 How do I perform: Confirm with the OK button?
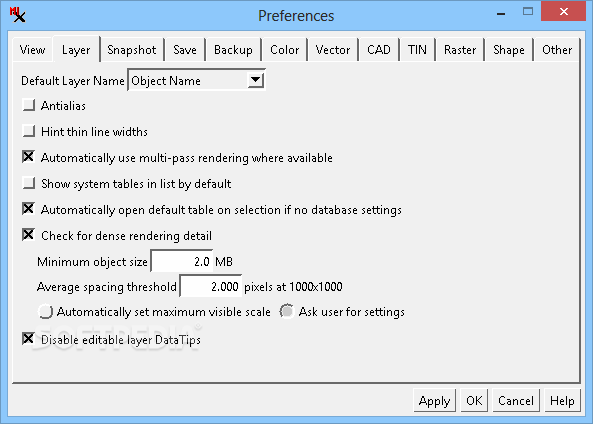474,400
